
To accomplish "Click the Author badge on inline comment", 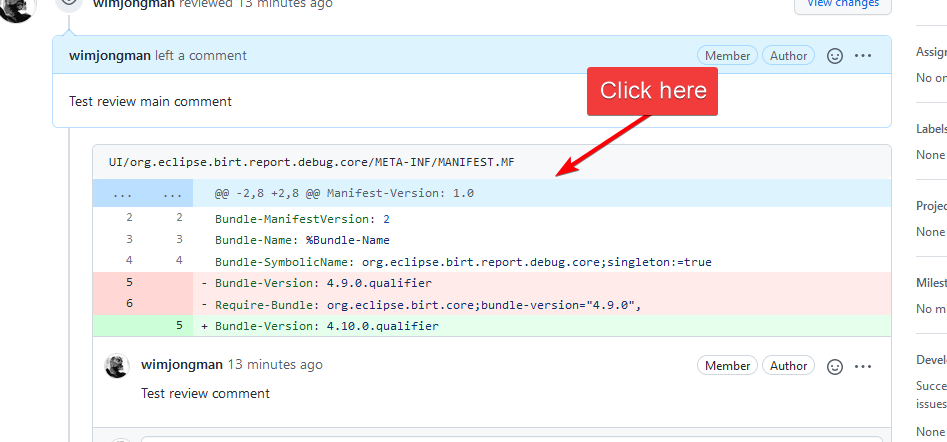I will pos(788,366).
